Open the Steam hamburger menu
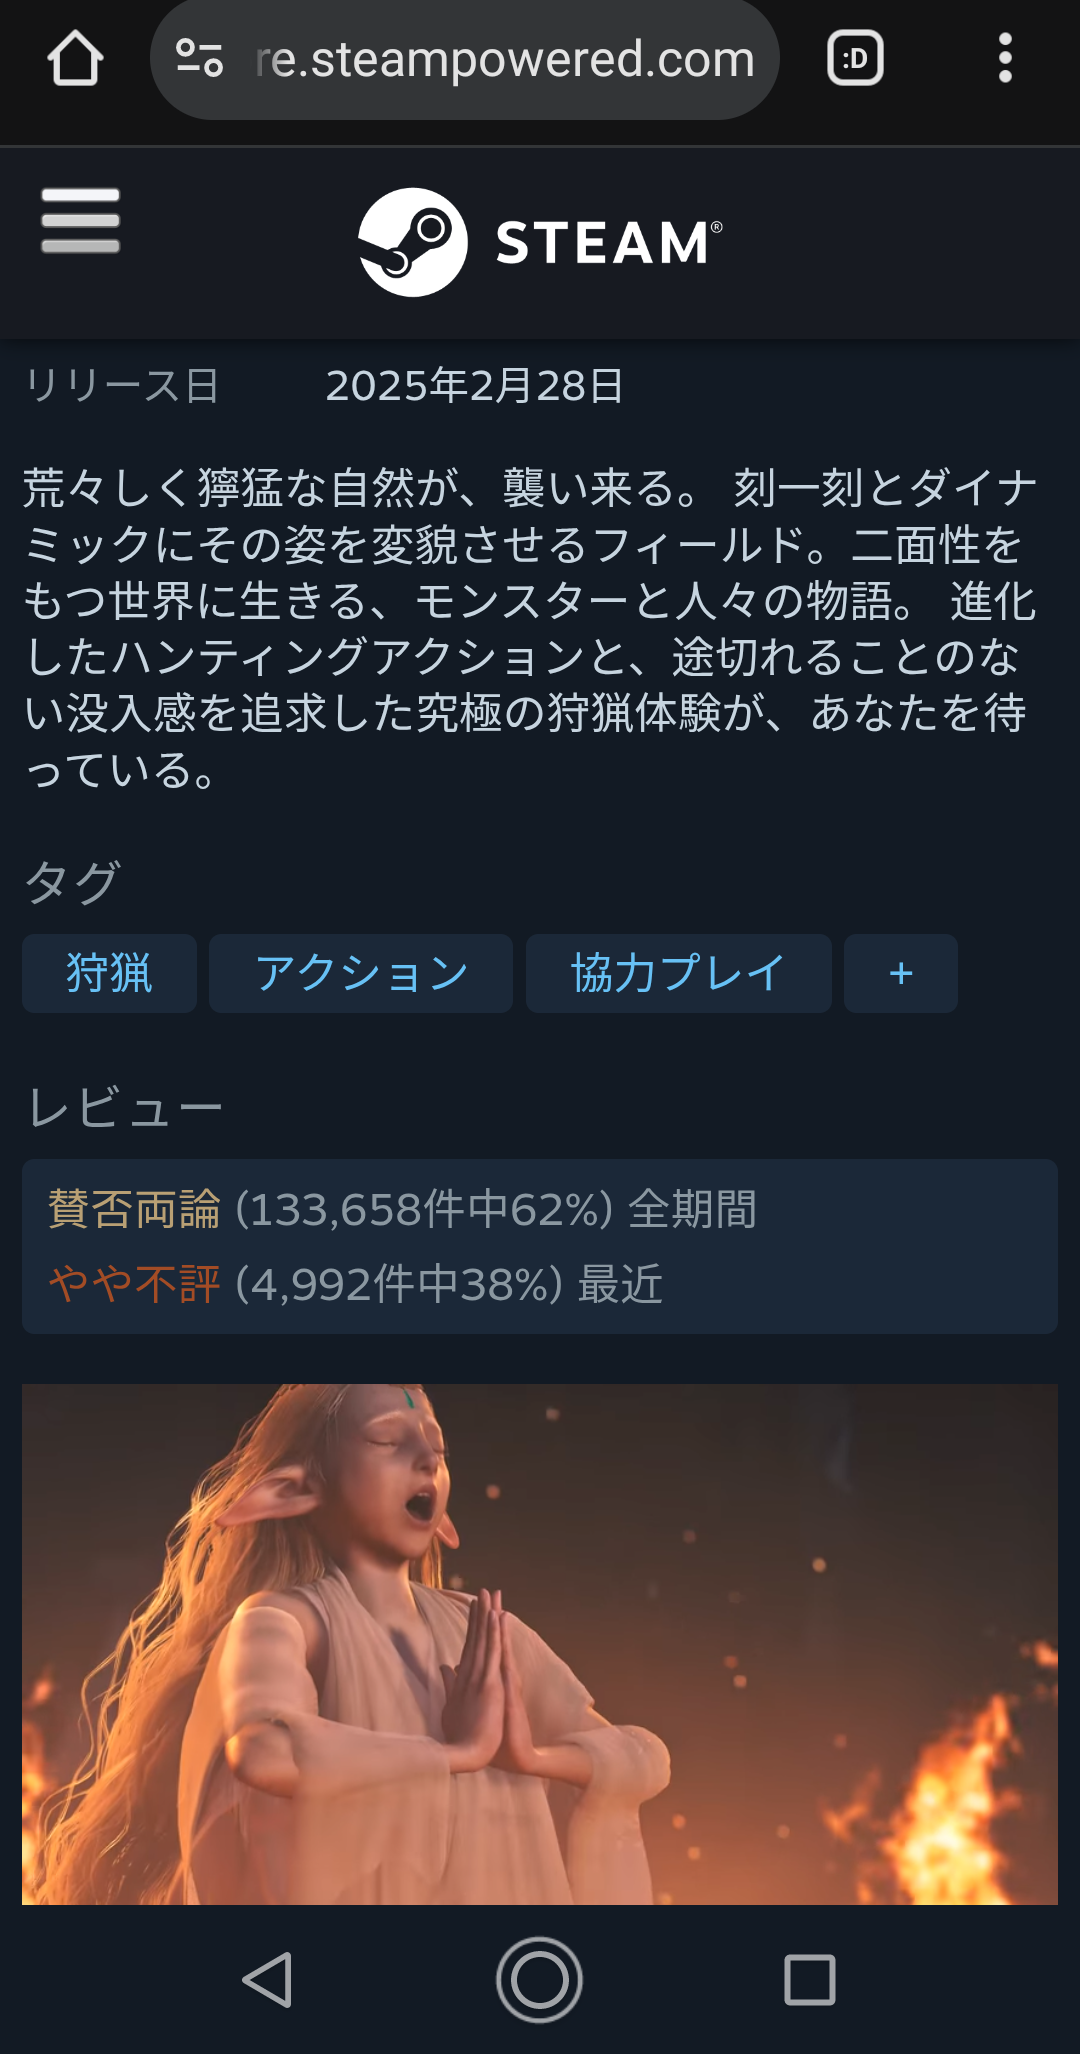 [x=80, y=220]
